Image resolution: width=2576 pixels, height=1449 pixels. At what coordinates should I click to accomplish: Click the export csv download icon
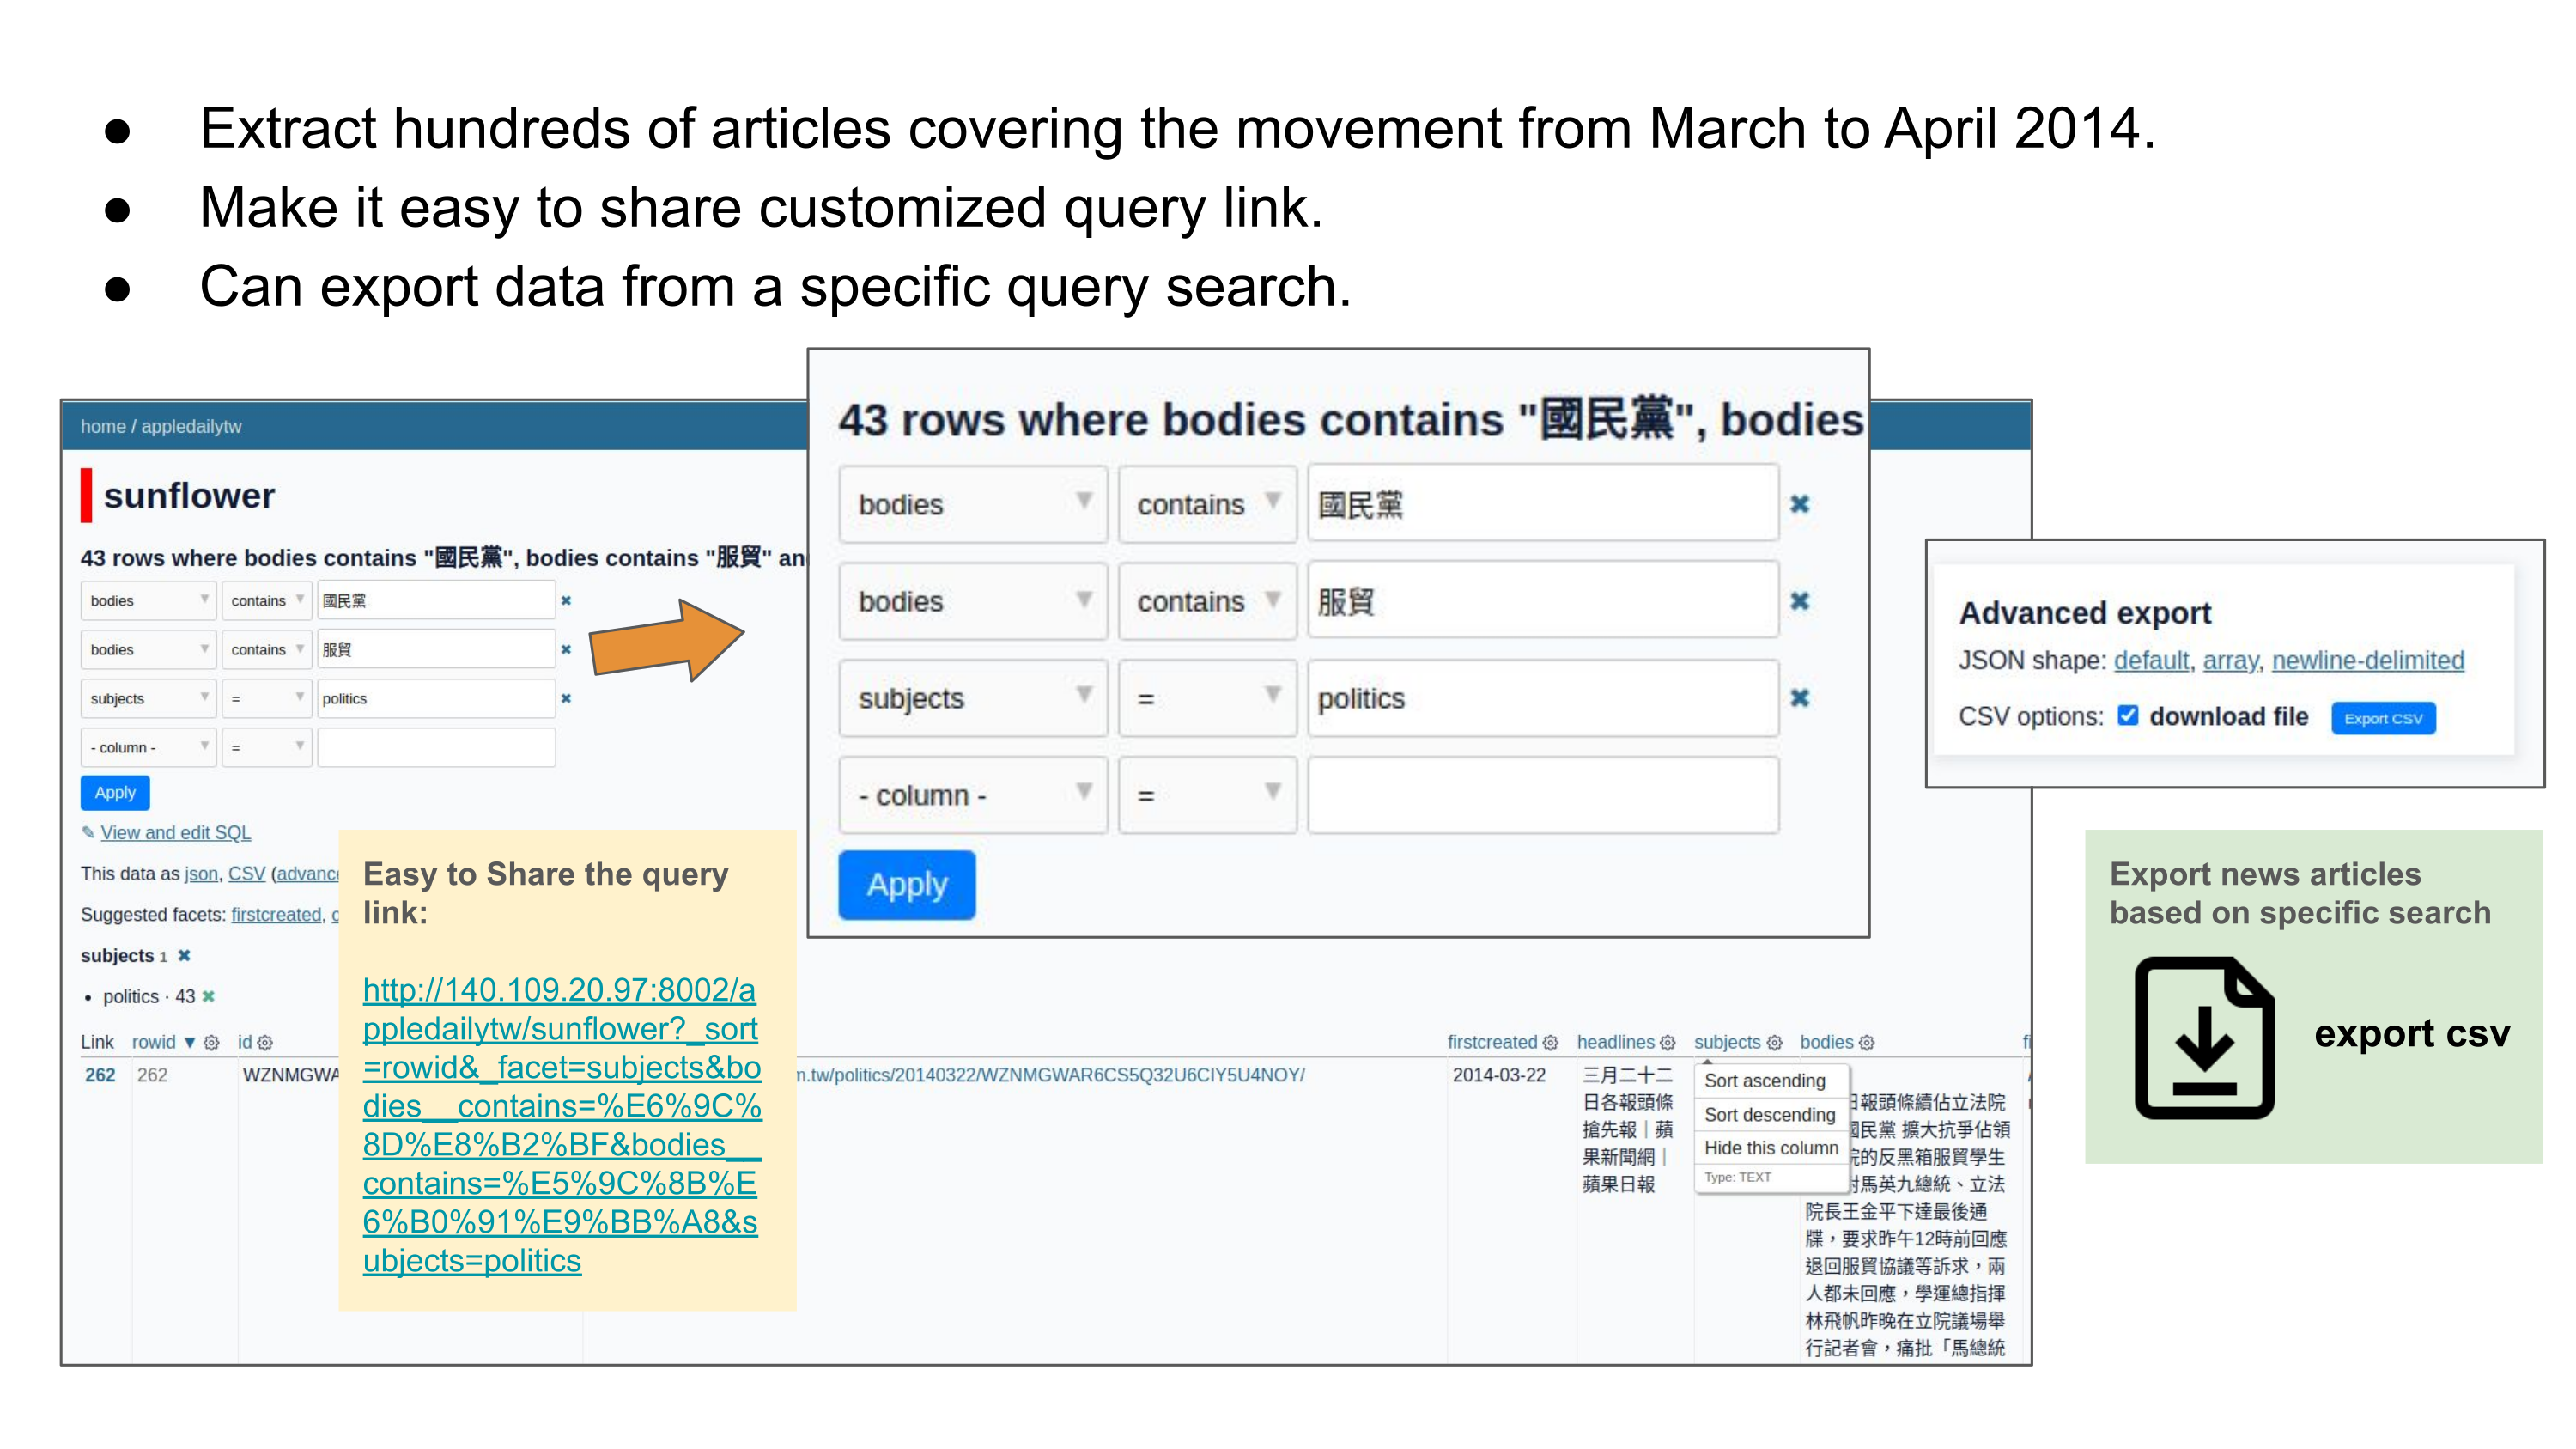coord(2204,1037)
